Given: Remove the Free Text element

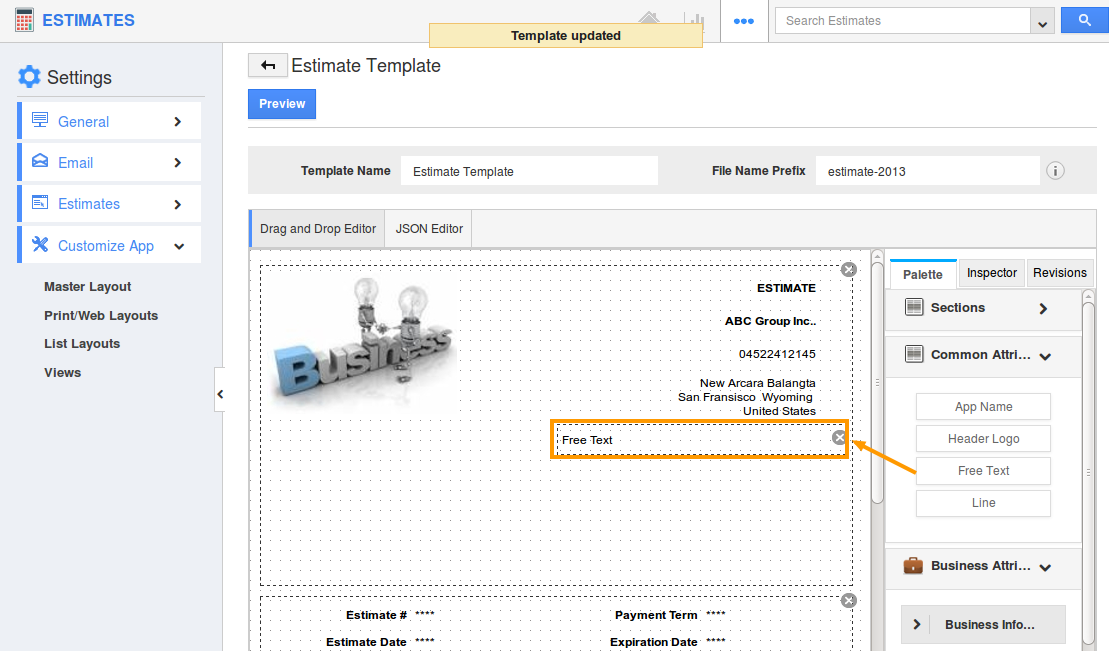Looking at the screenshot, I should point(839,438).
